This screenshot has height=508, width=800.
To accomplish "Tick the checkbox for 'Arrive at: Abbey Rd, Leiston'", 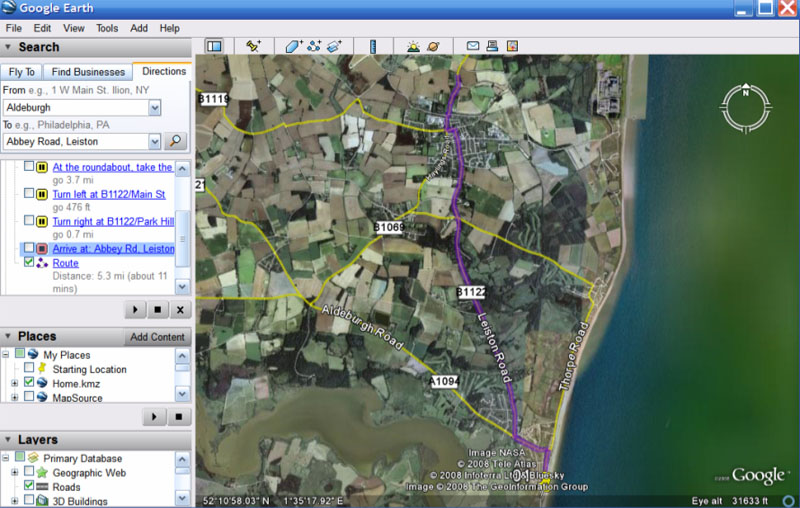I will [29, 248].
